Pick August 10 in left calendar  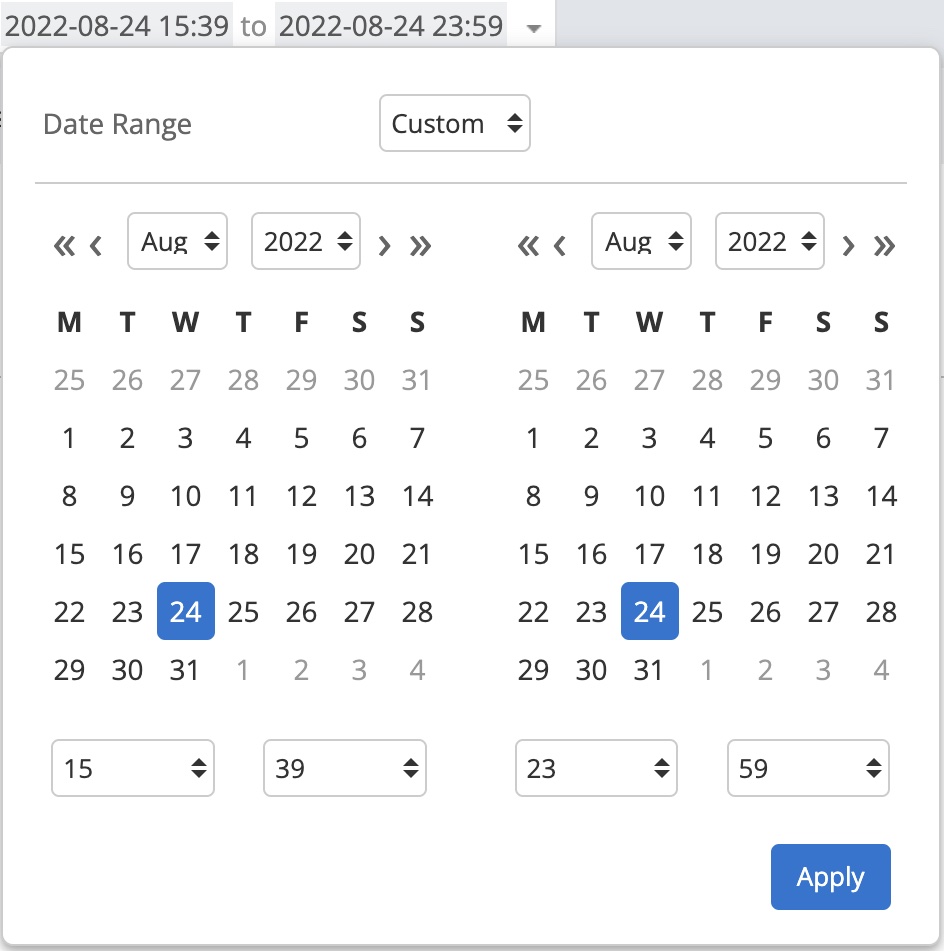coord(185,496)
